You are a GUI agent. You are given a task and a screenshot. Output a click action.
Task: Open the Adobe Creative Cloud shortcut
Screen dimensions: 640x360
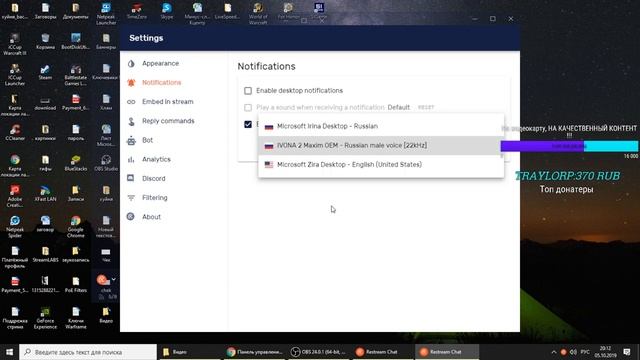click(x=15, y=196)
